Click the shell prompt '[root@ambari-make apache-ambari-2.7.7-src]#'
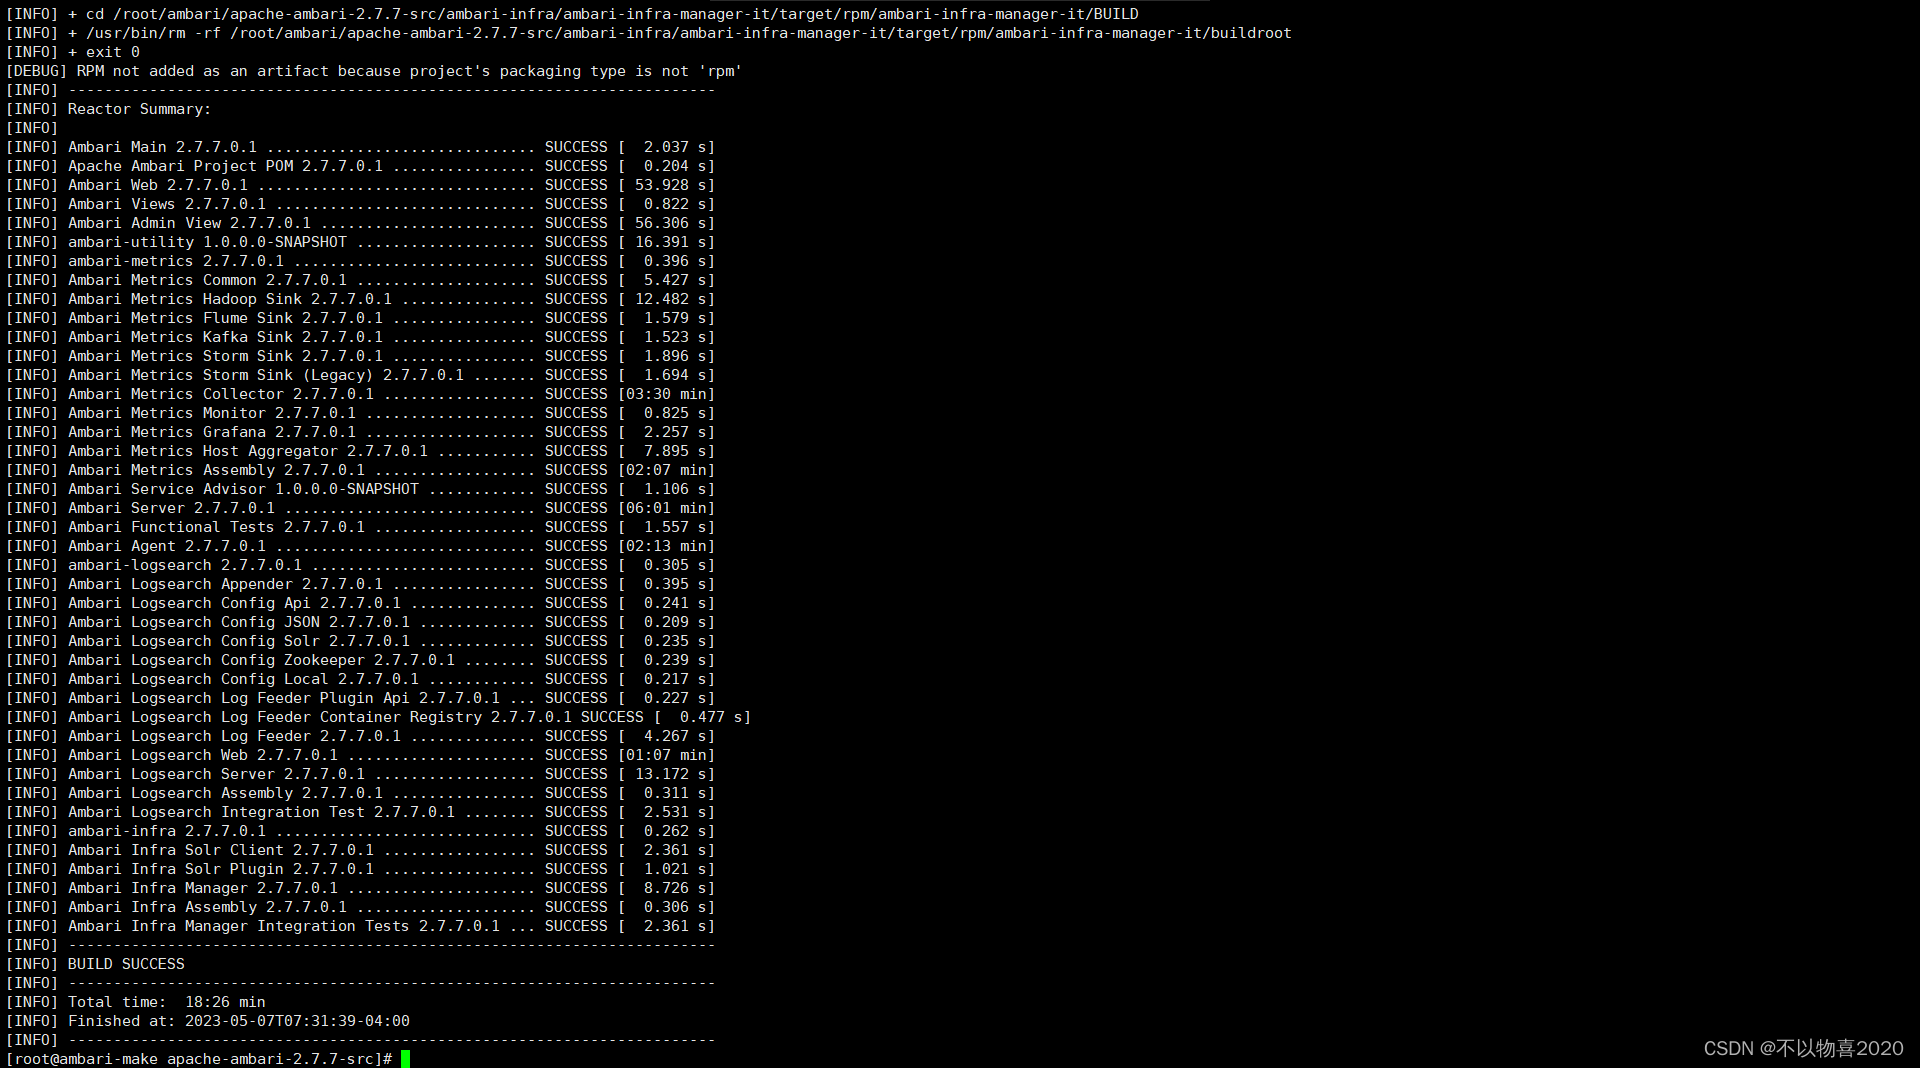This screenshot has height=1068, width=1920. point(199,1059)
